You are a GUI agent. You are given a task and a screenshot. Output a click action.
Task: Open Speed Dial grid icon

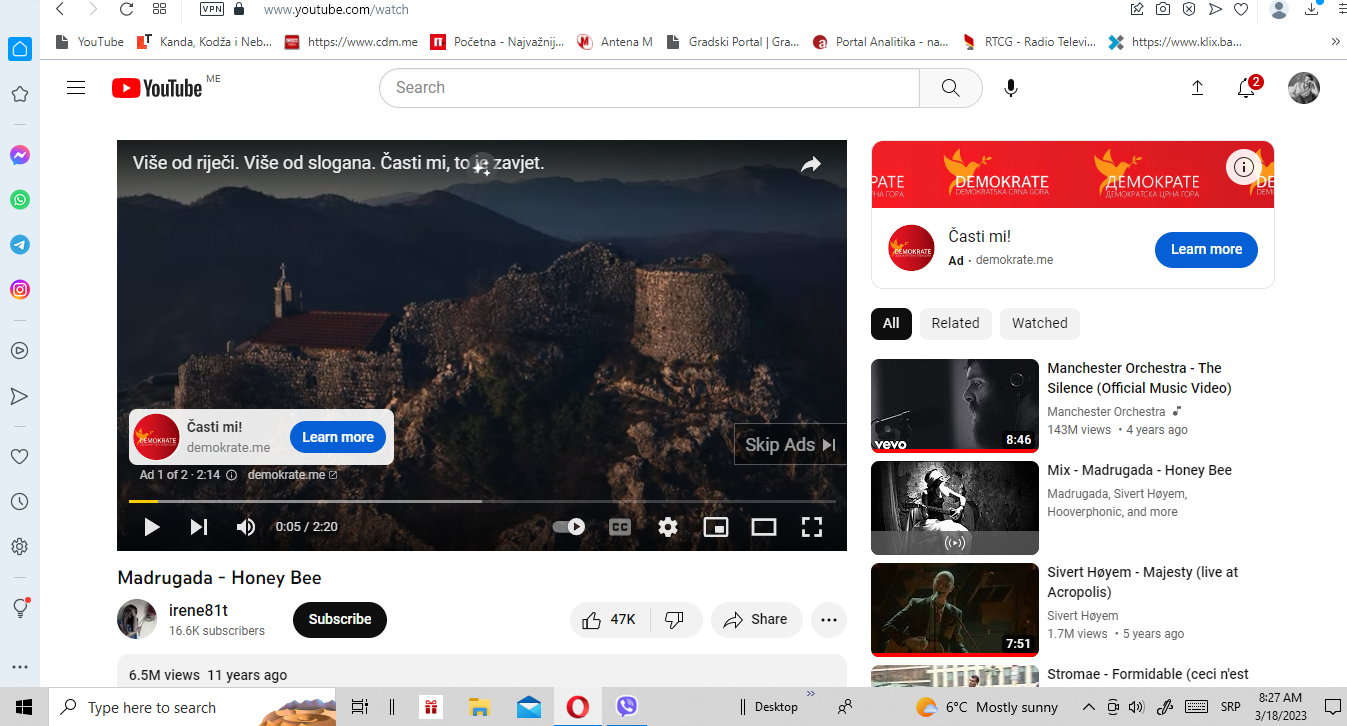pyautogui.click(x=160, y=9)
